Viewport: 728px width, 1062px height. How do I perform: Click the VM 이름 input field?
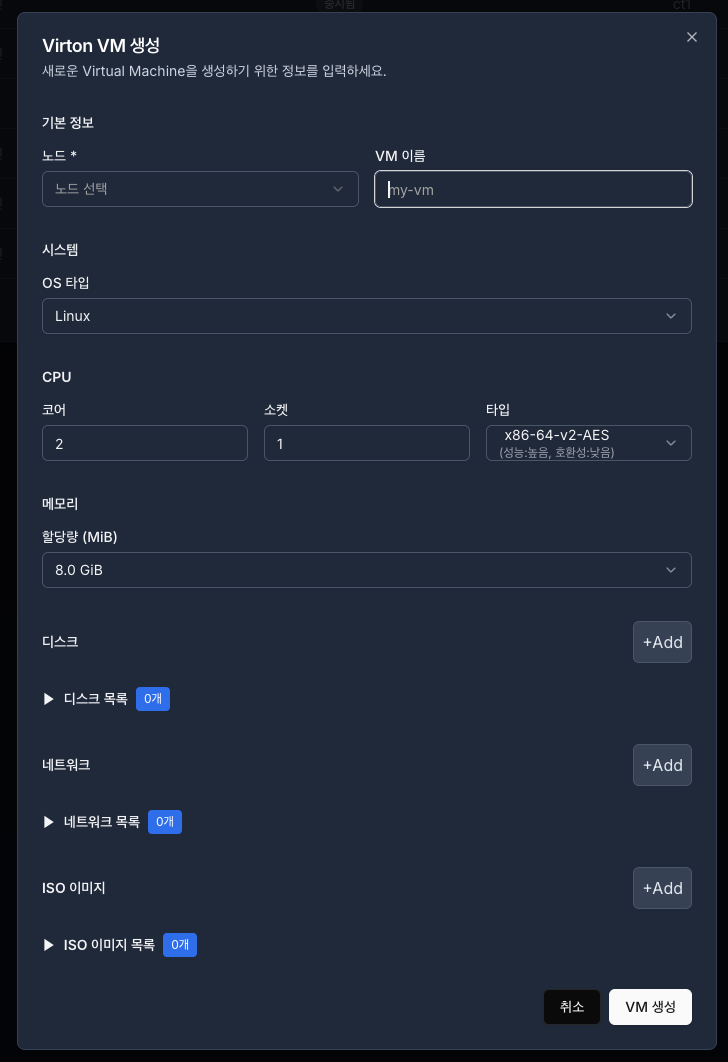[x=533, y=188]
